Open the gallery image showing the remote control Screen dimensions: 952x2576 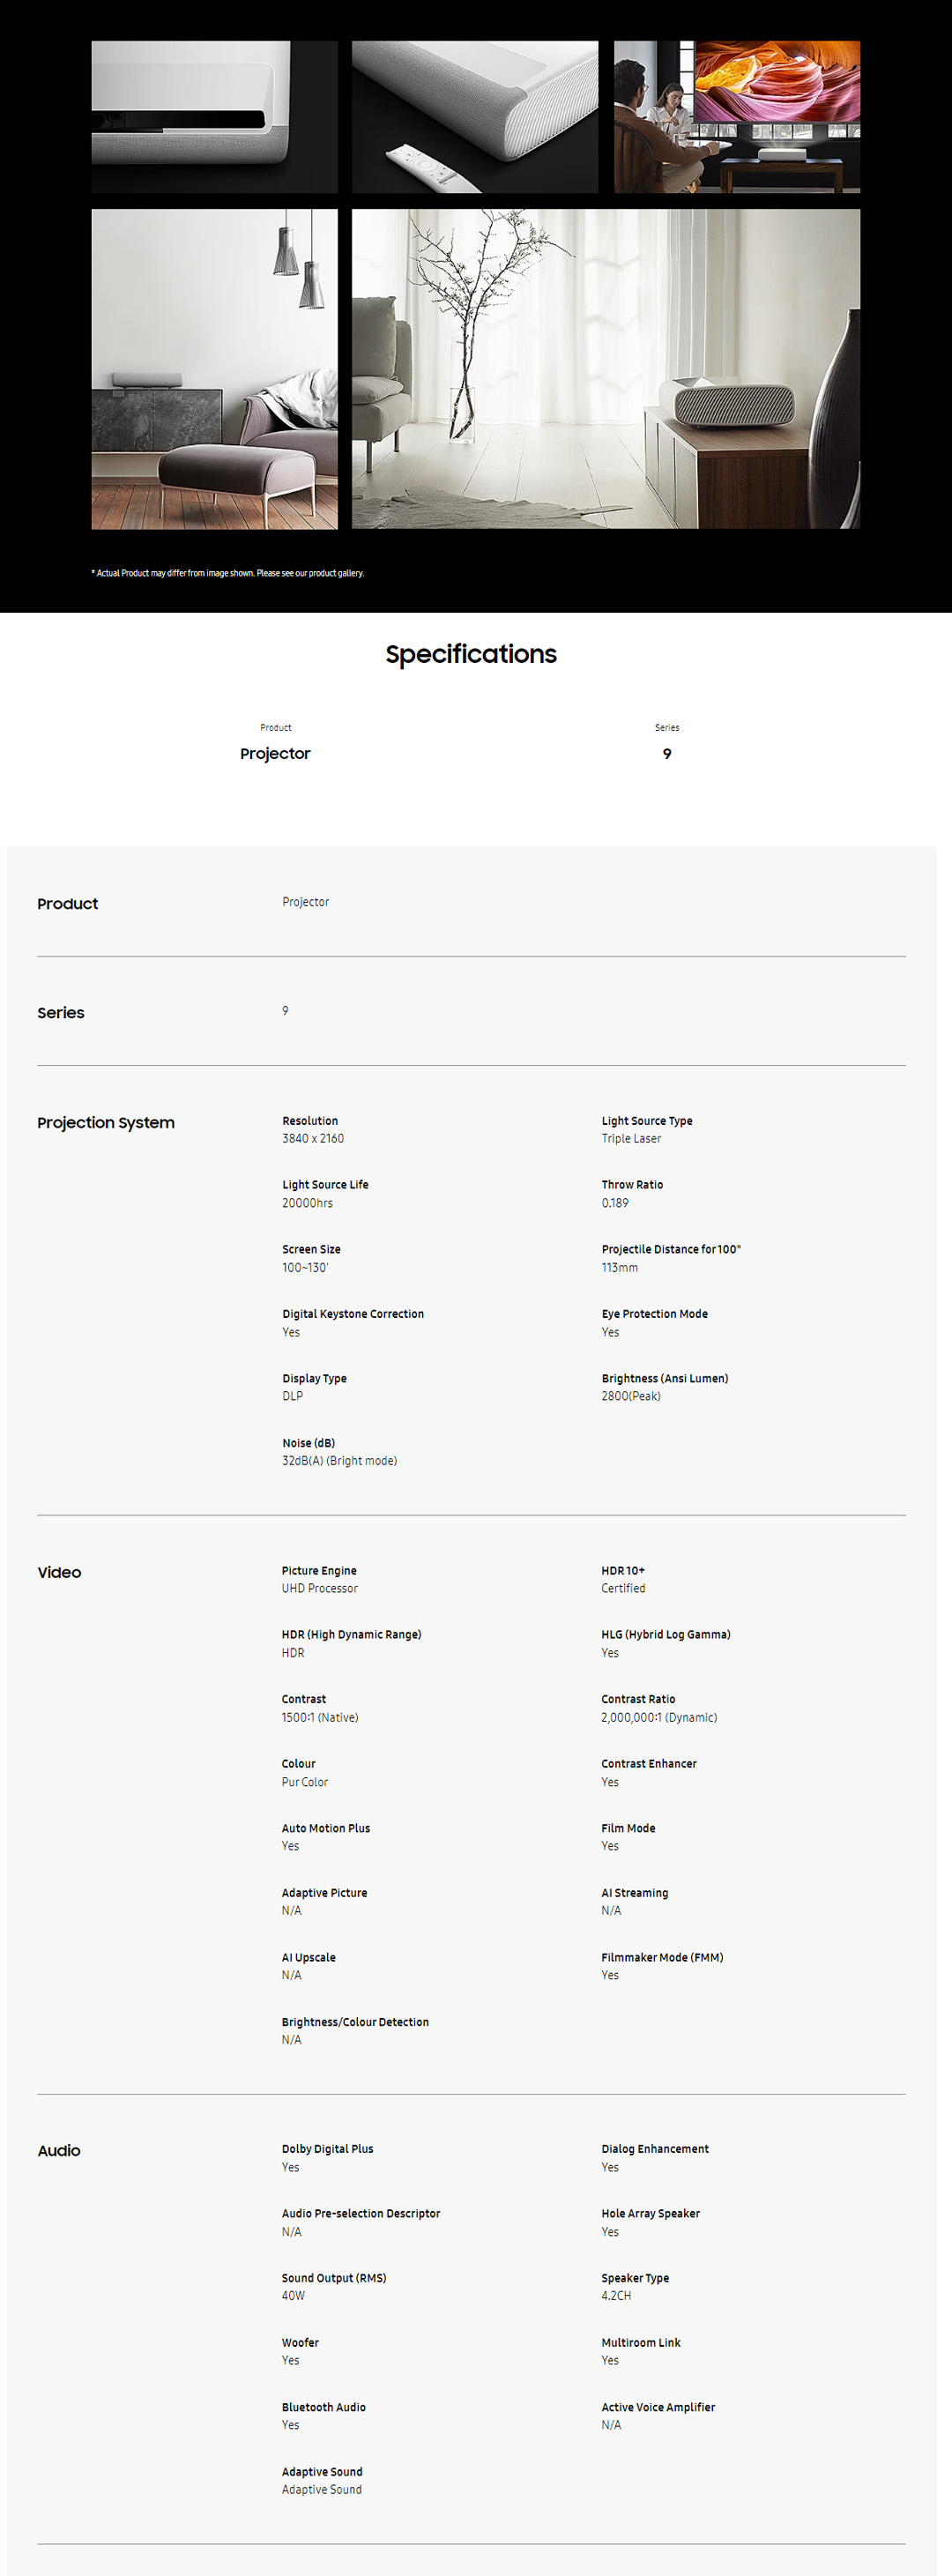tap(474, 117)
